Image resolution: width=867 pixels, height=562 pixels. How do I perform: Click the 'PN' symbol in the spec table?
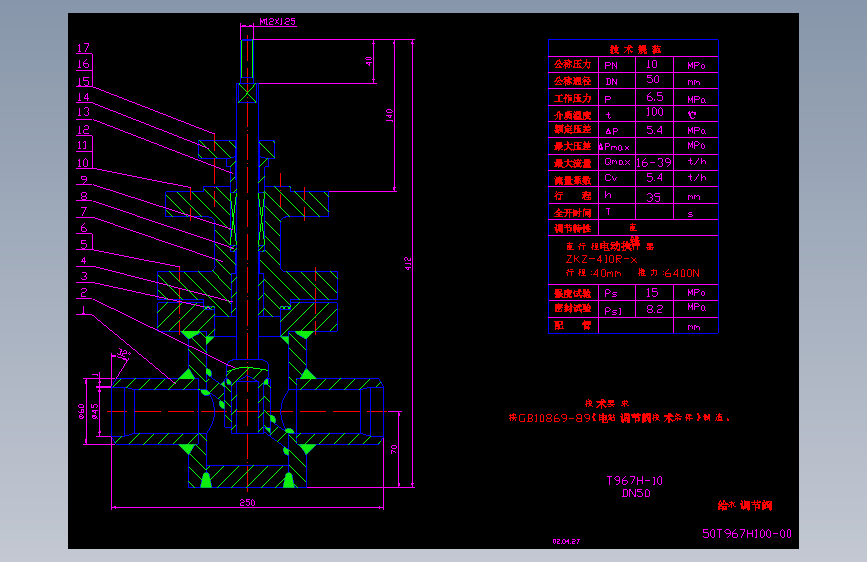[611, 65]
